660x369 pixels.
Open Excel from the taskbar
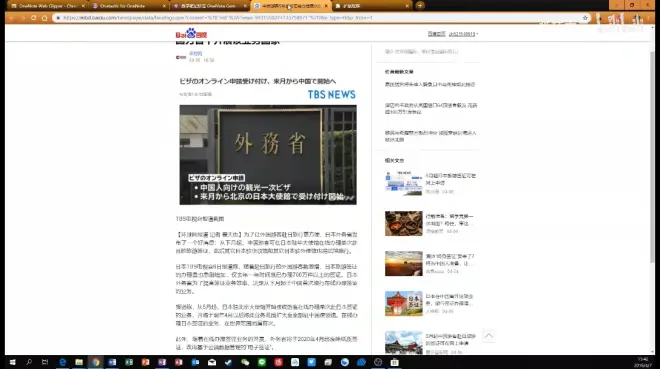(129, 362)
